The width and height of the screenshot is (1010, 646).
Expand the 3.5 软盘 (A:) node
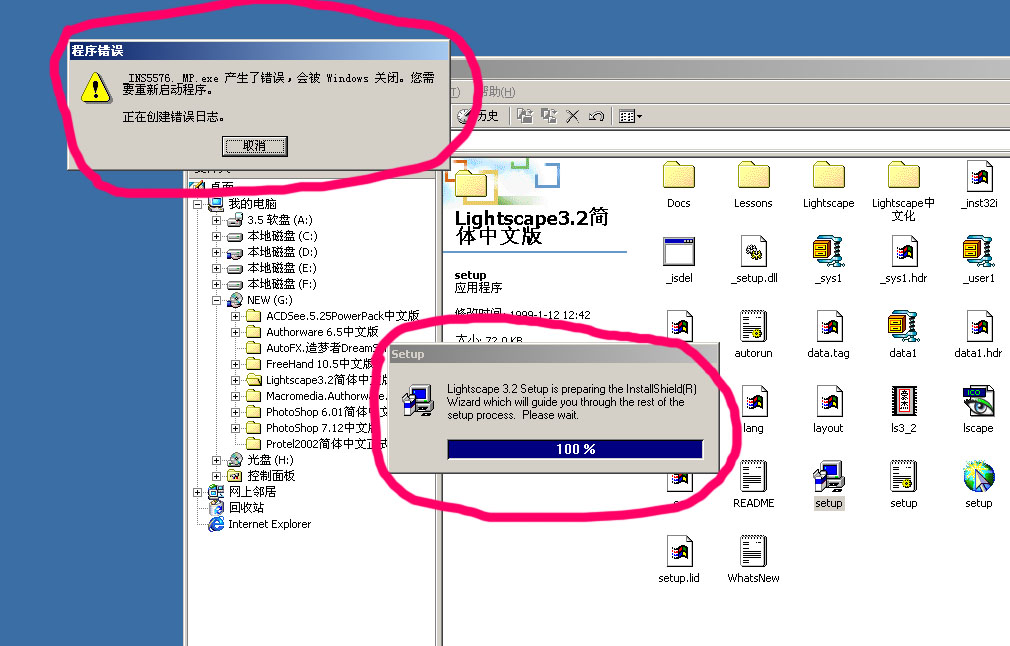pos(216,220)
